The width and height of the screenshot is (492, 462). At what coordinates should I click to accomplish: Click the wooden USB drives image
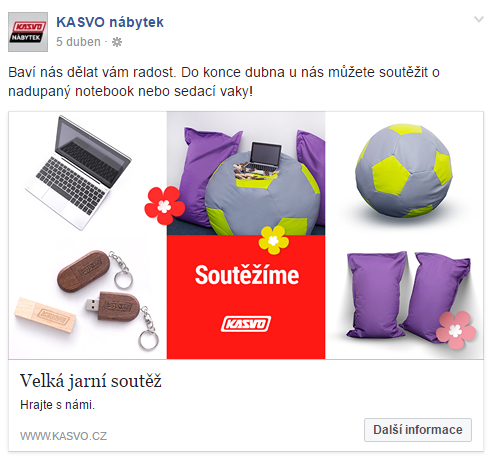[x=87, y=299]
